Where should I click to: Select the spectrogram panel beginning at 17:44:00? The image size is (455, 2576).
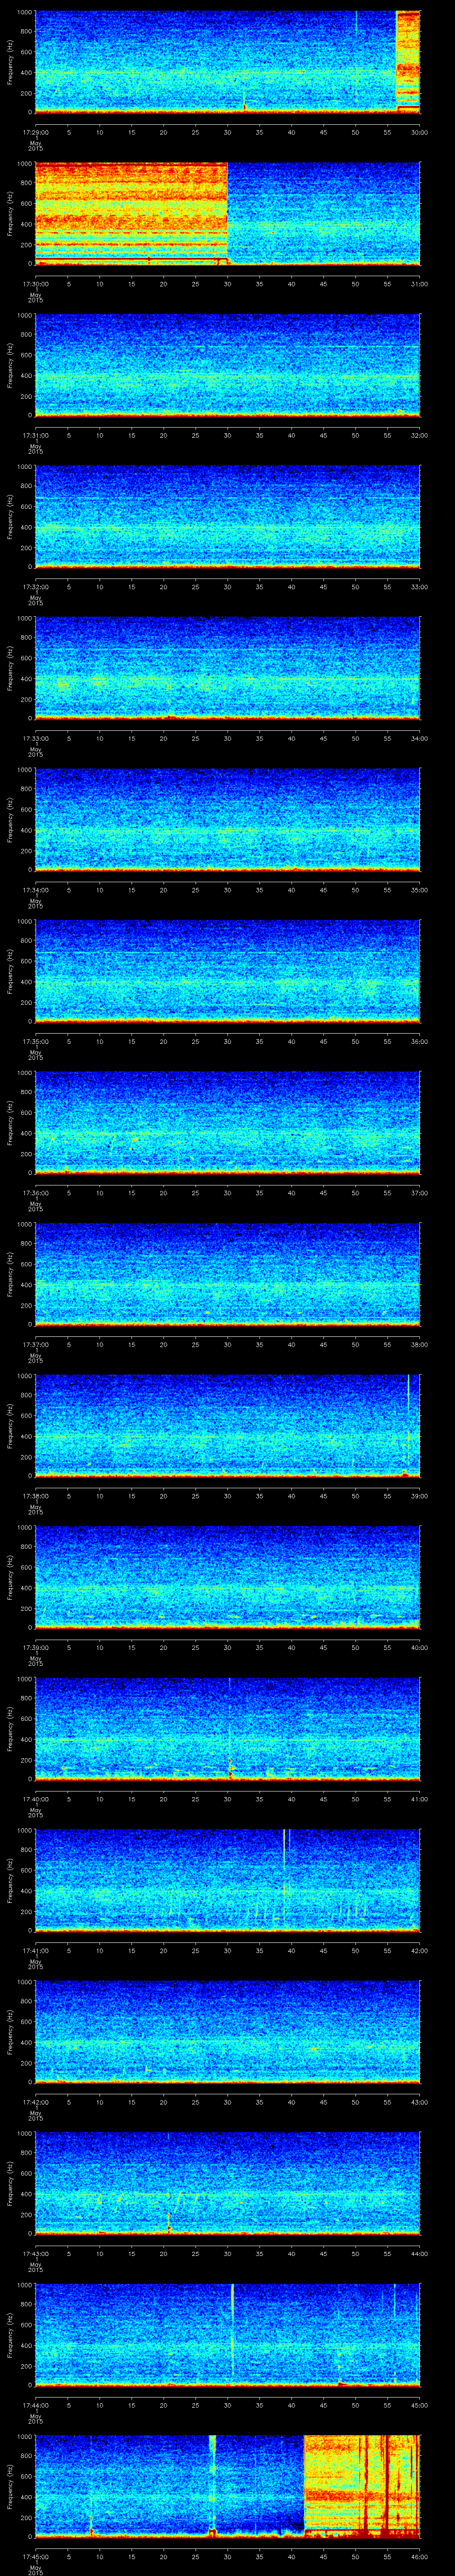coord(227,2335)
